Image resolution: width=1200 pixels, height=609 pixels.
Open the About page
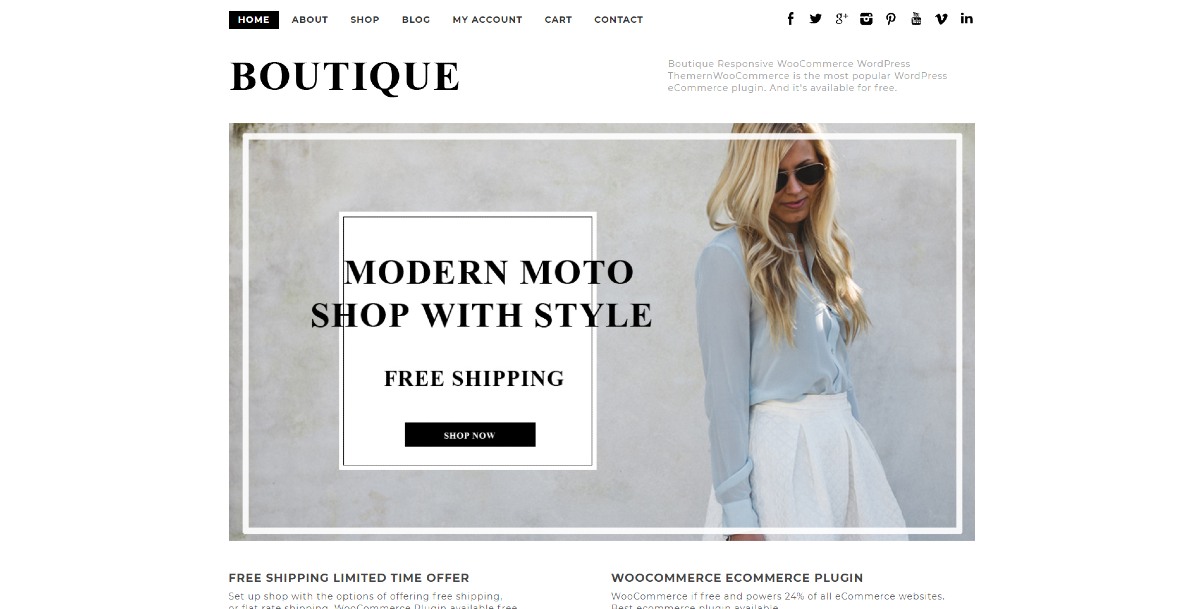(x=310, y=20)
